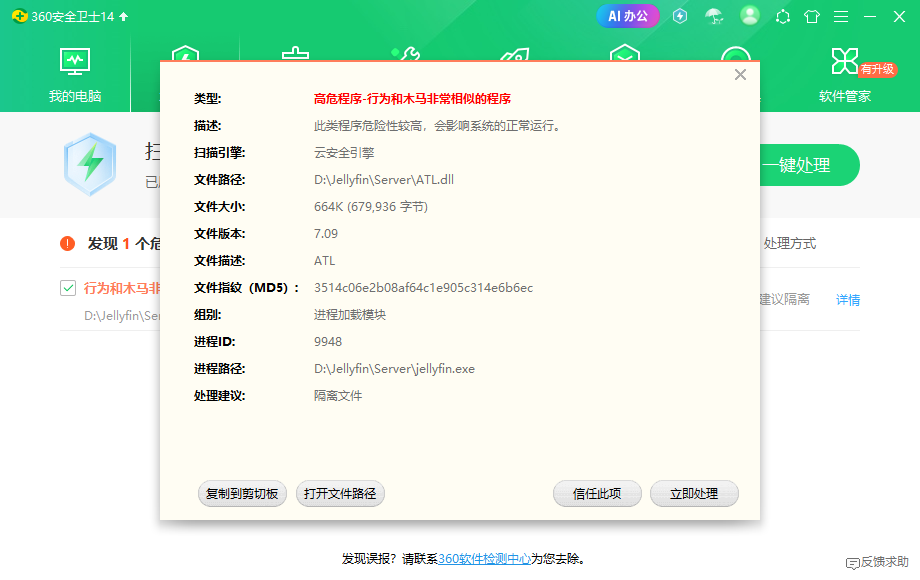
Task: Open the 我的电脑 tab
Action: pyautogui.click(x=75, y=76)
